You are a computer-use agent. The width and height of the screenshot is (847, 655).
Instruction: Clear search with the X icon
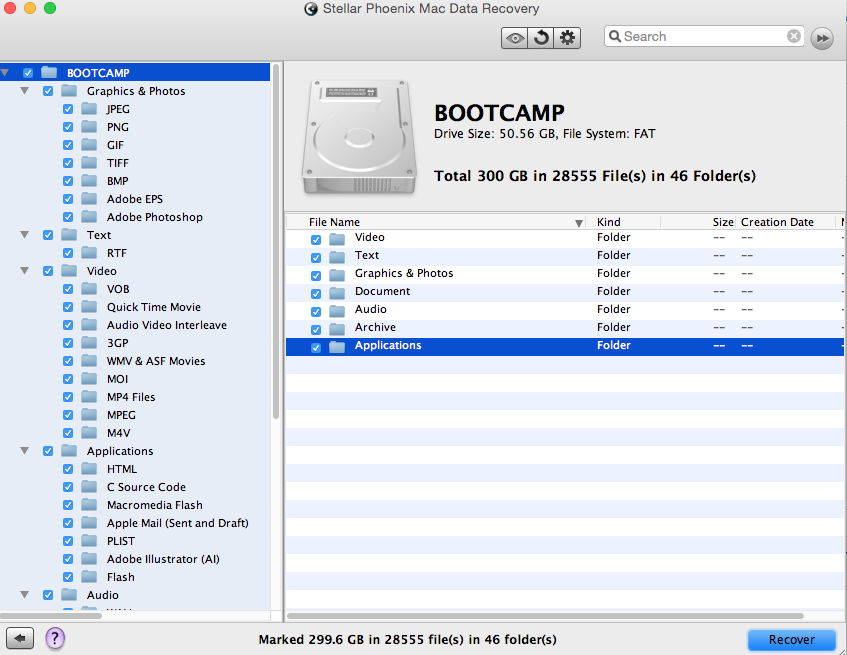click(794, 36)
